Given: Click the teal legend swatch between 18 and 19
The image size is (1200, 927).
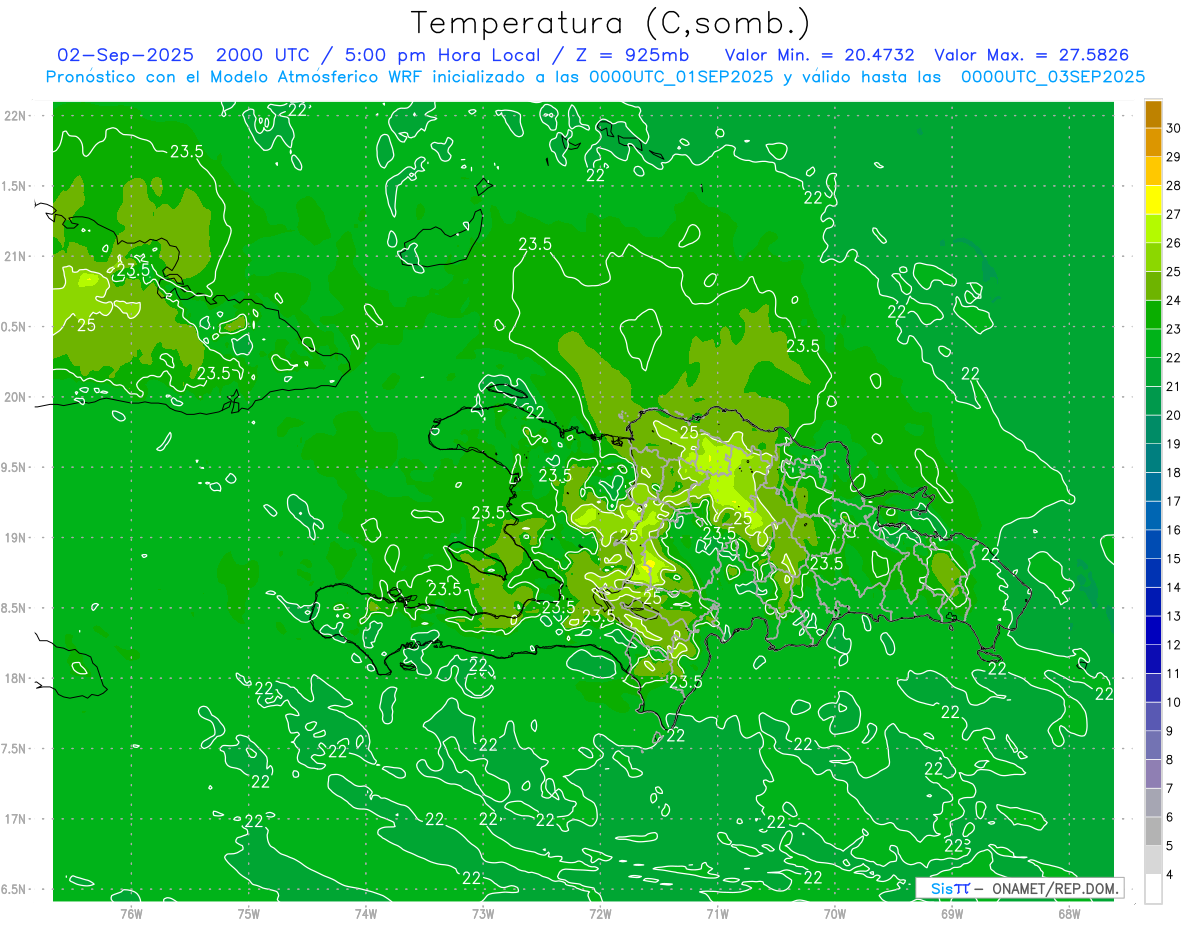Looking at the screenshot, I should coord(1153,458).
